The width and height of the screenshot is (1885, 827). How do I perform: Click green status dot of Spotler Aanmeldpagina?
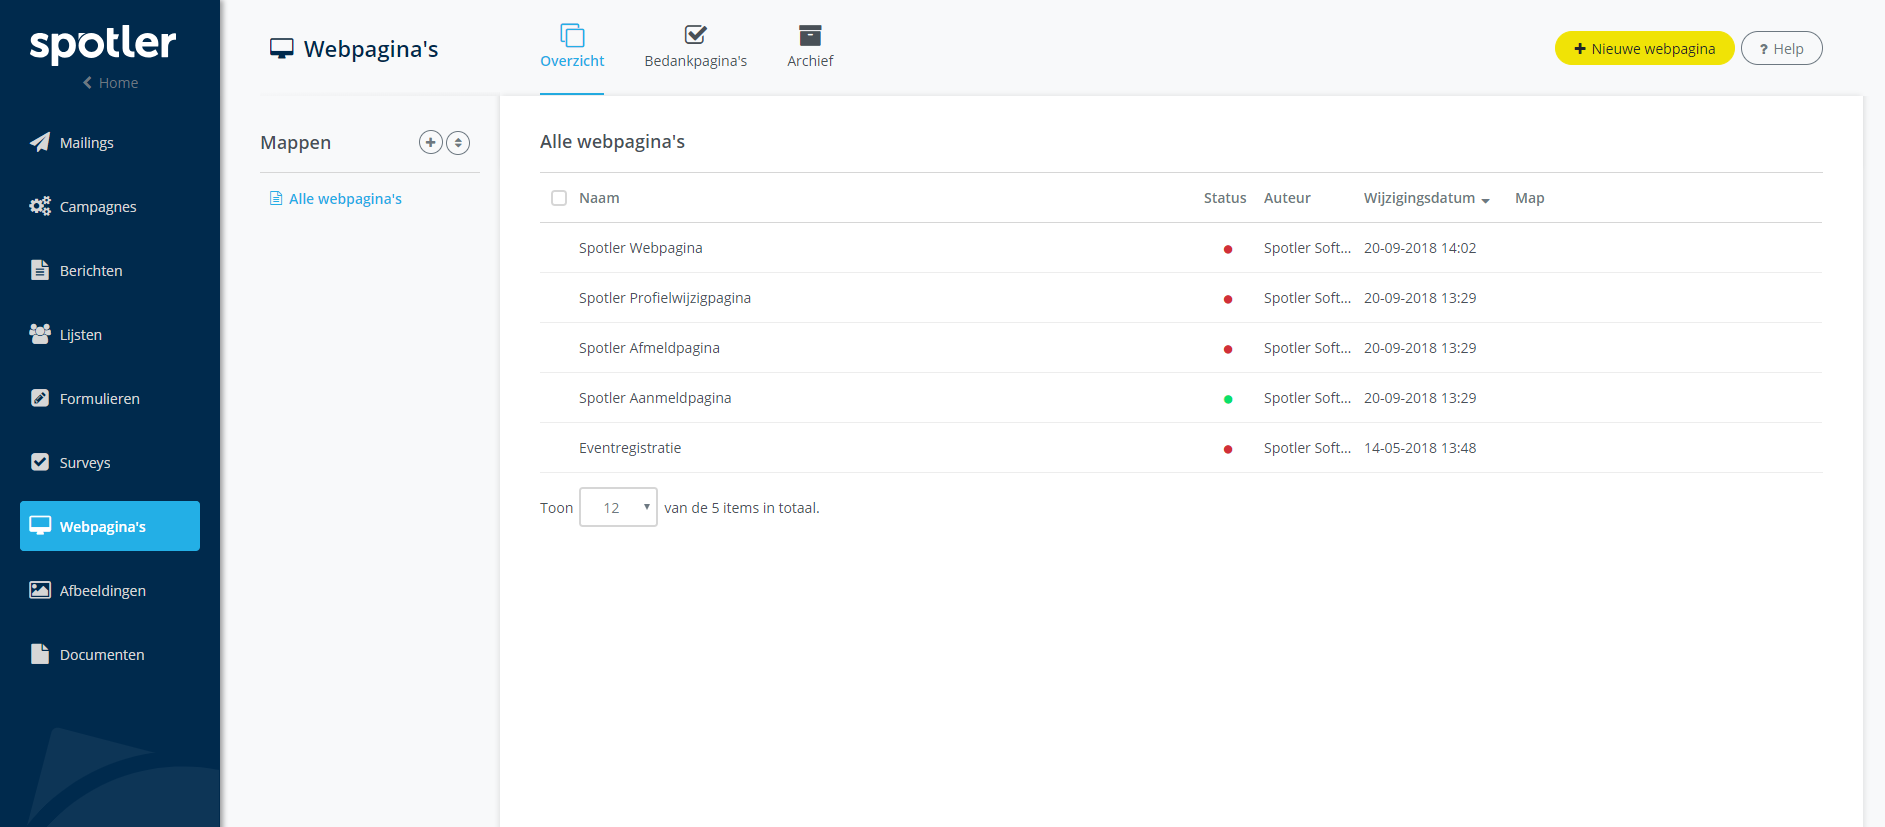coord(1228,399)
